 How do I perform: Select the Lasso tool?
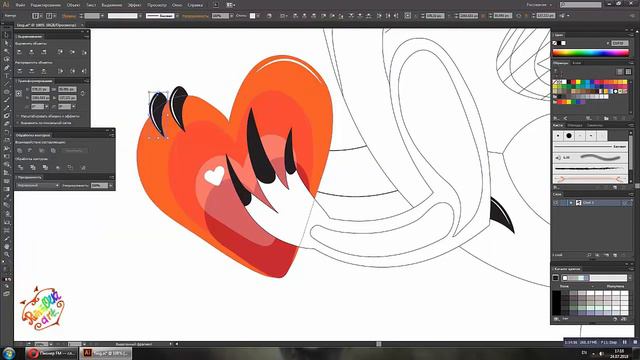click(6, 59)
